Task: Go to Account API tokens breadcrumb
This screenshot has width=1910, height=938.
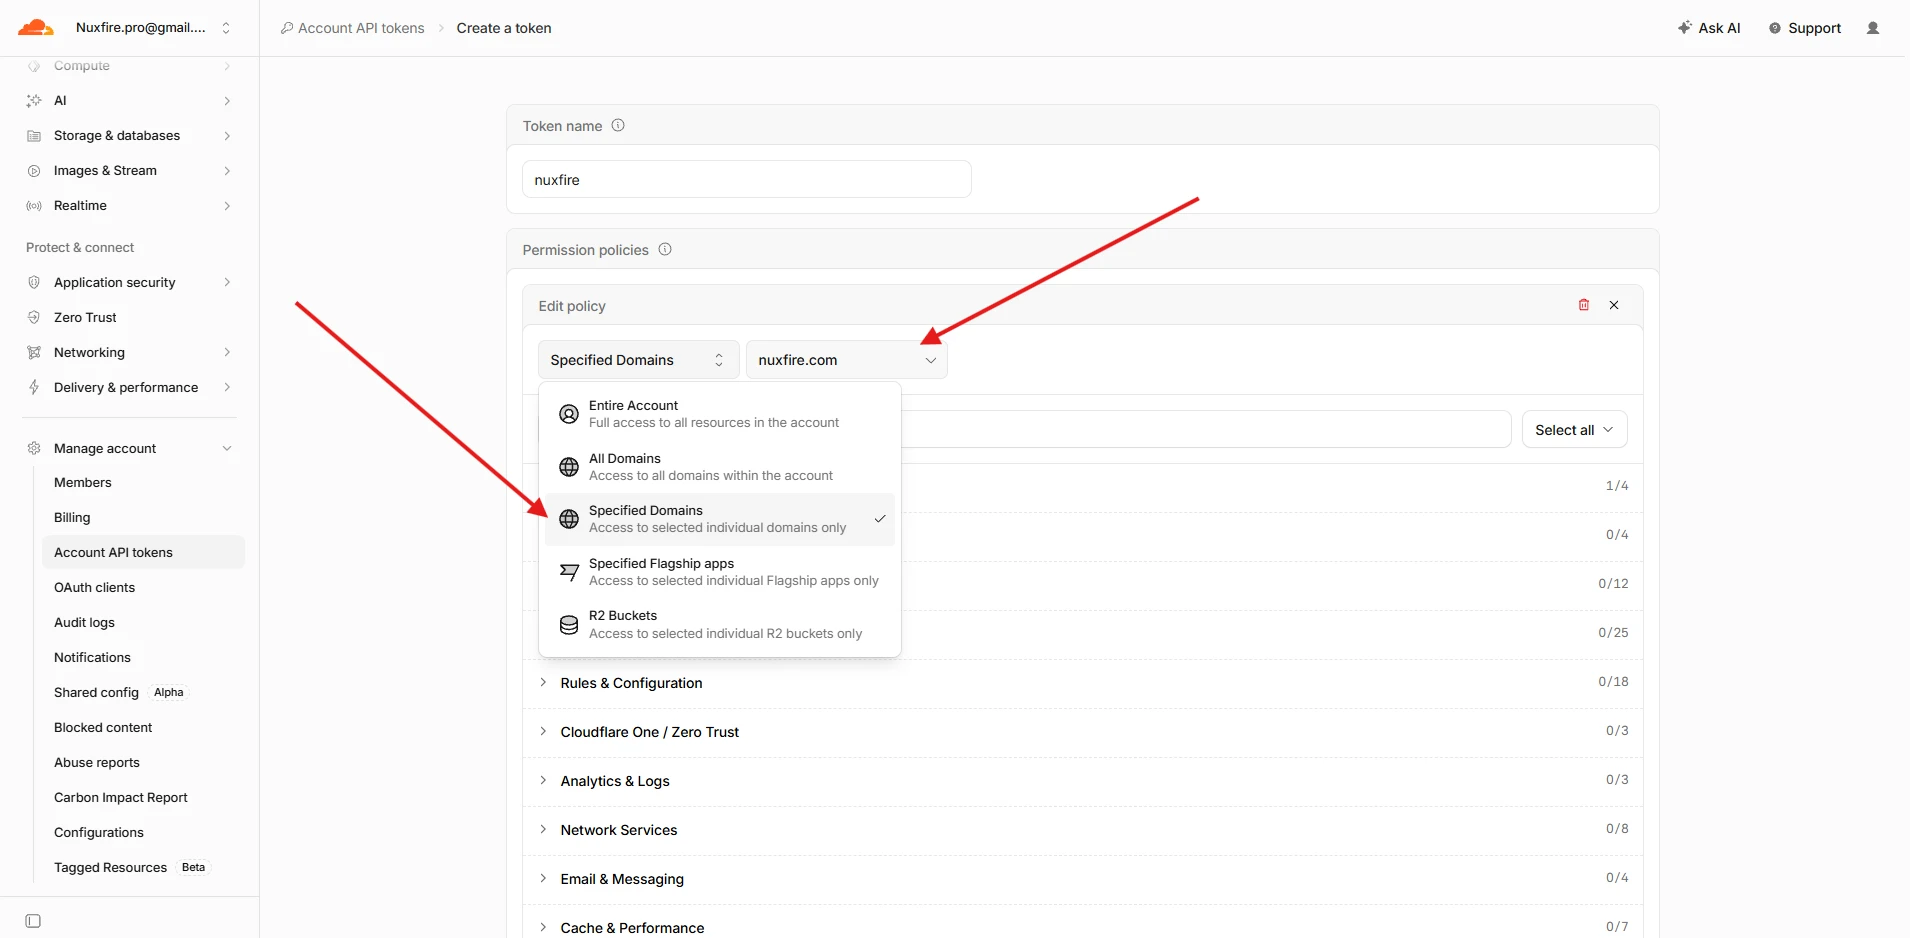Action: [352, 28]
